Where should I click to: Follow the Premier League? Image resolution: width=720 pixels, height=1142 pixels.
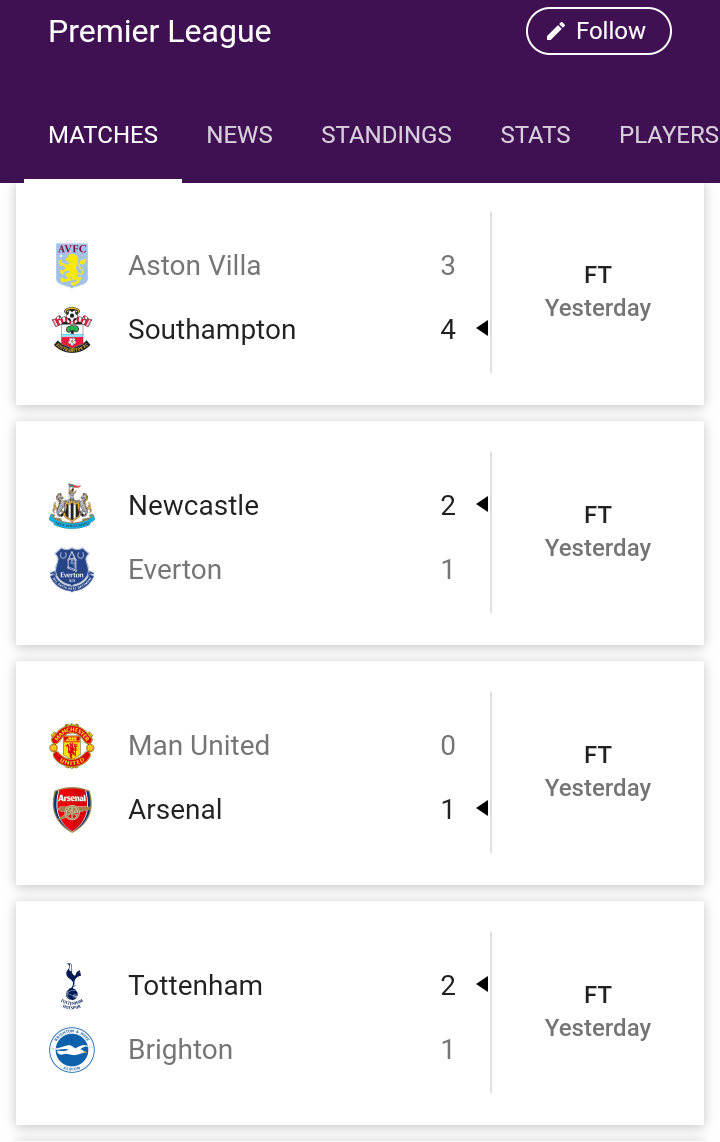pos(598,31)
